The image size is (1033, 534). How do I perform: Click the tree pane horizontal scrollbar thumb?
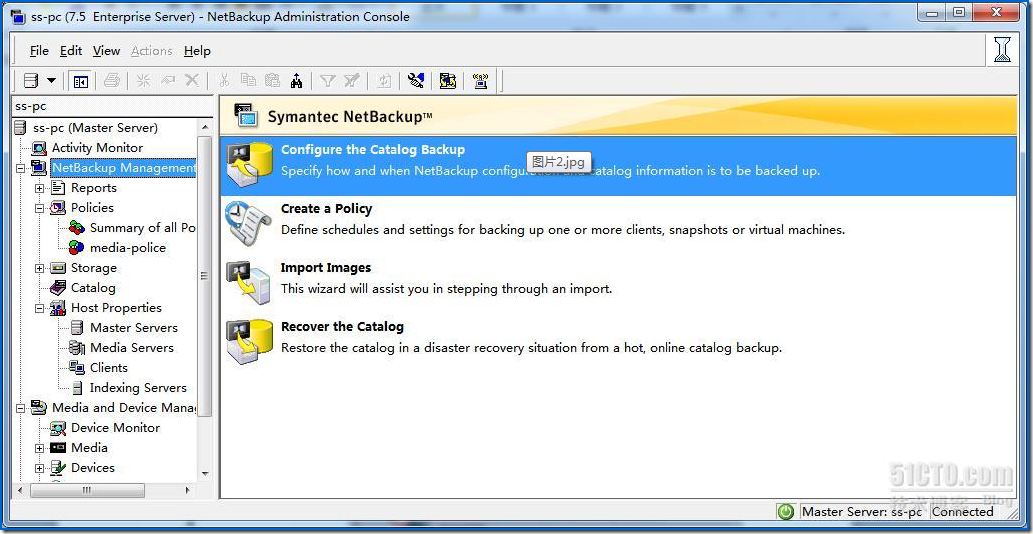tap(87, 491)
